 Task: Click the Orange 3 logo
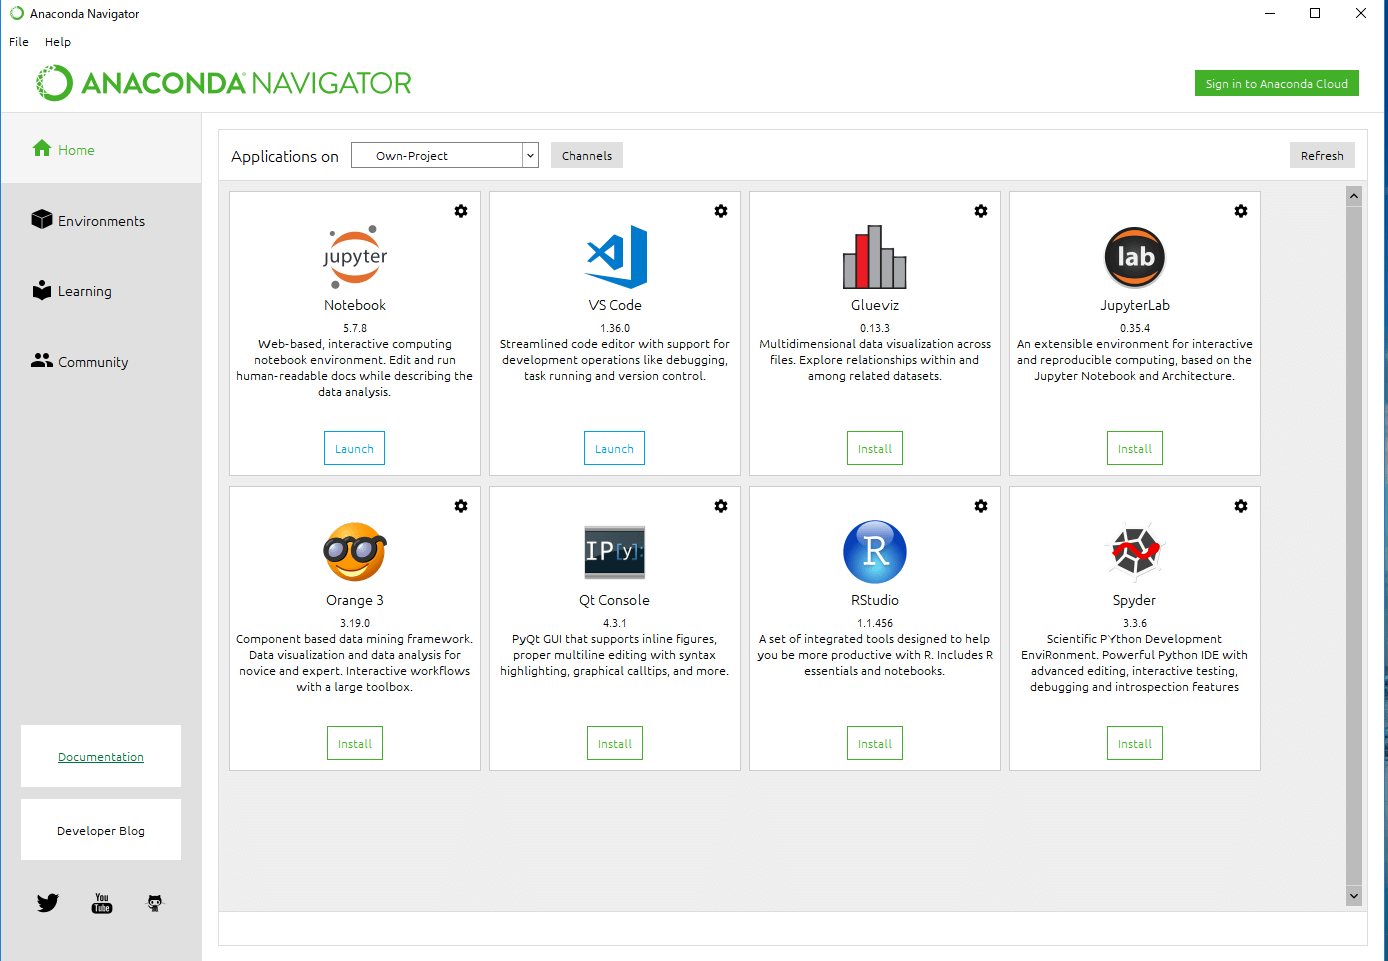pos(355,551)
